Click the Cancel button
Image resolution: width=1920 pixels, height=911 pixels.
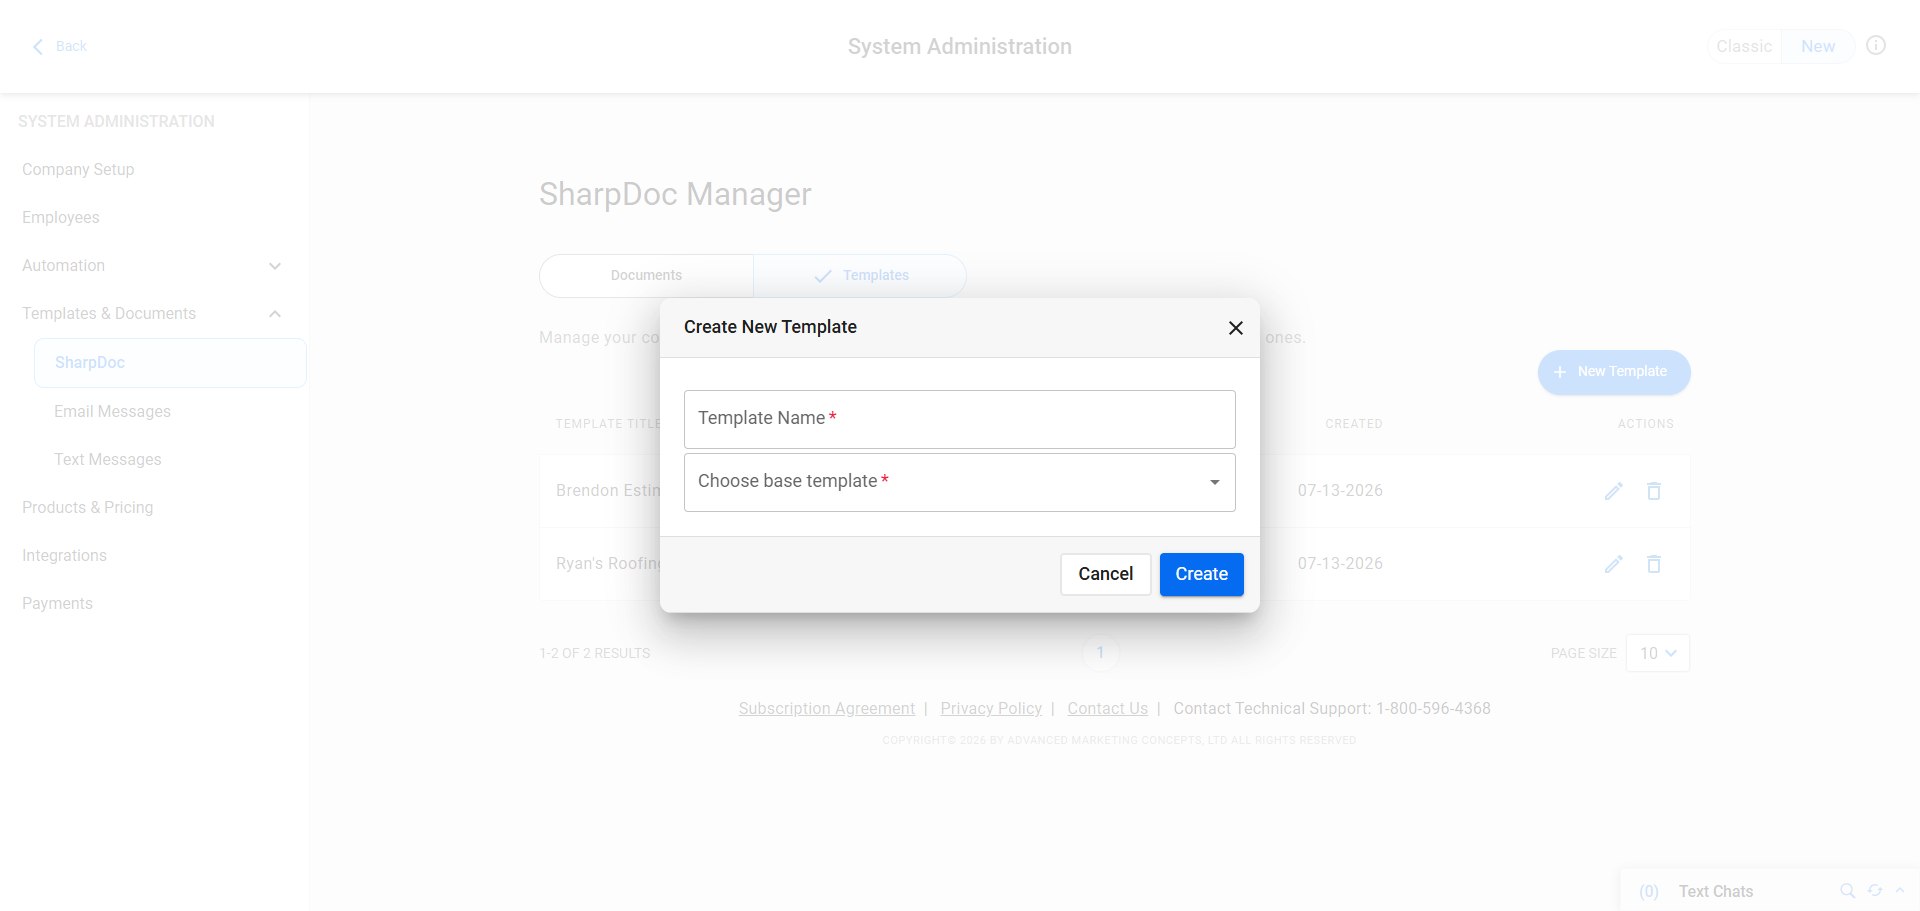[1106, 574]
